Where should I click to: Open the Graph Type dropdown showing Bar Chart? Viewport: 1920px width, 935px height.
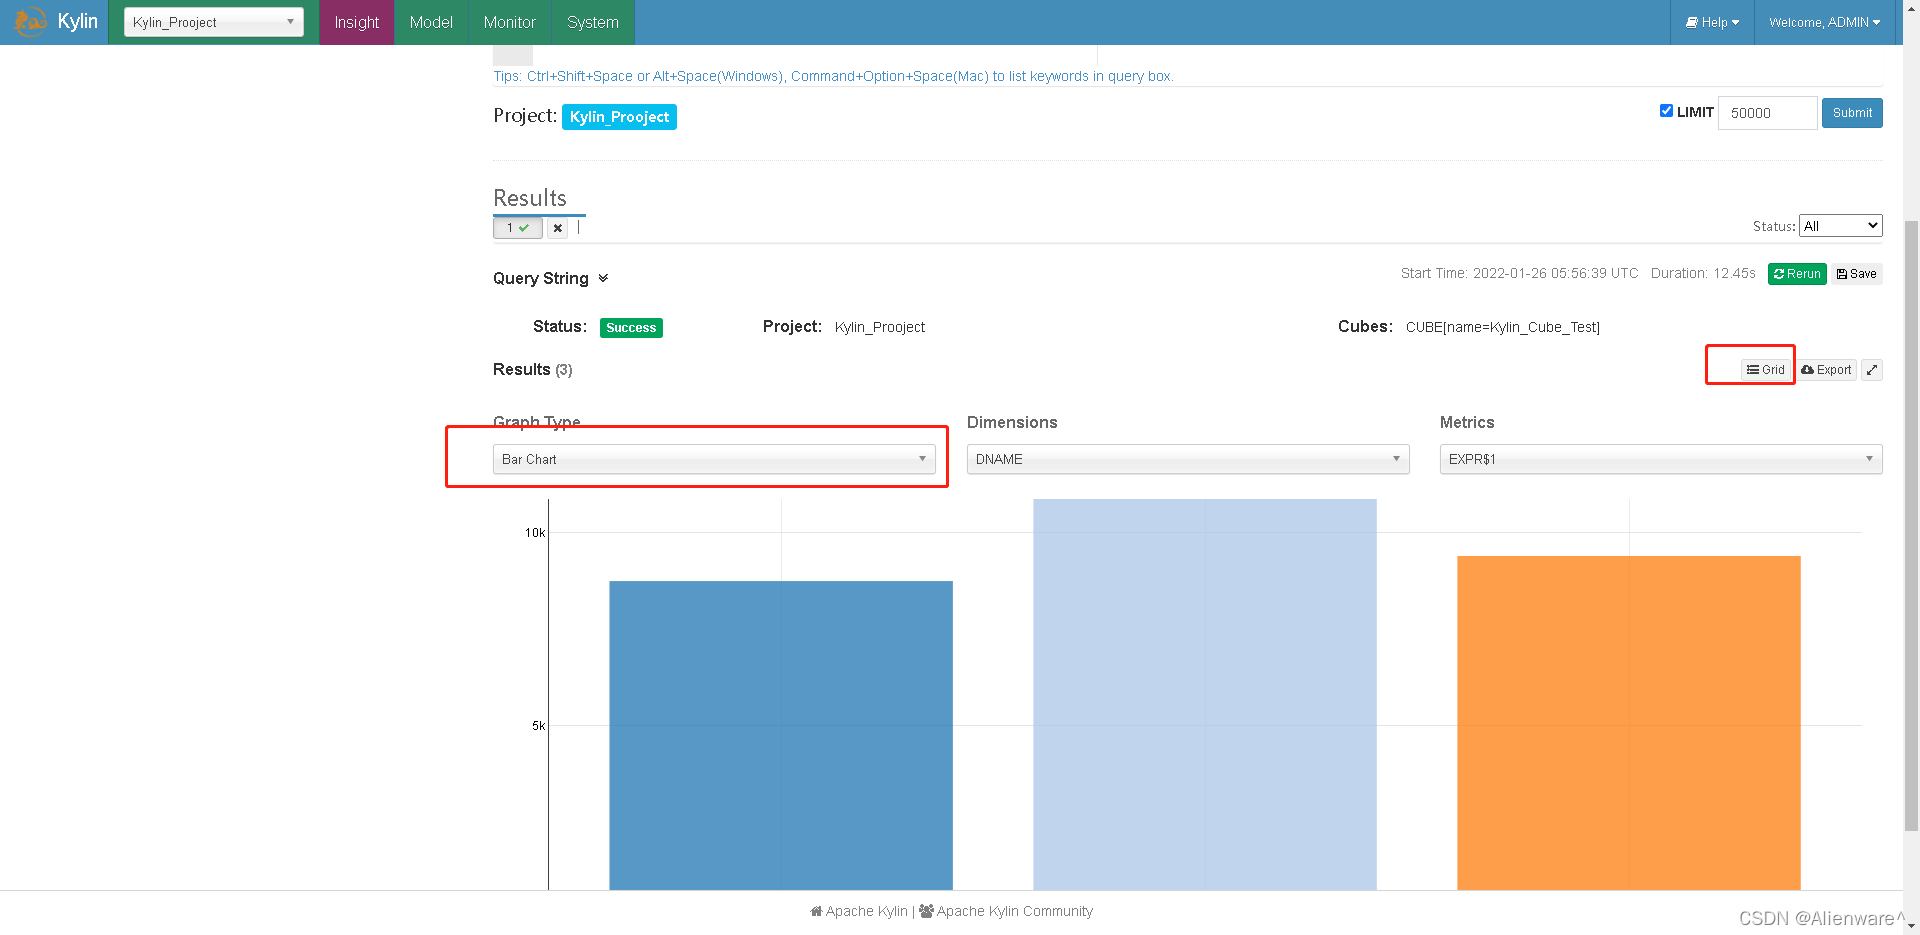pos(714,459)
